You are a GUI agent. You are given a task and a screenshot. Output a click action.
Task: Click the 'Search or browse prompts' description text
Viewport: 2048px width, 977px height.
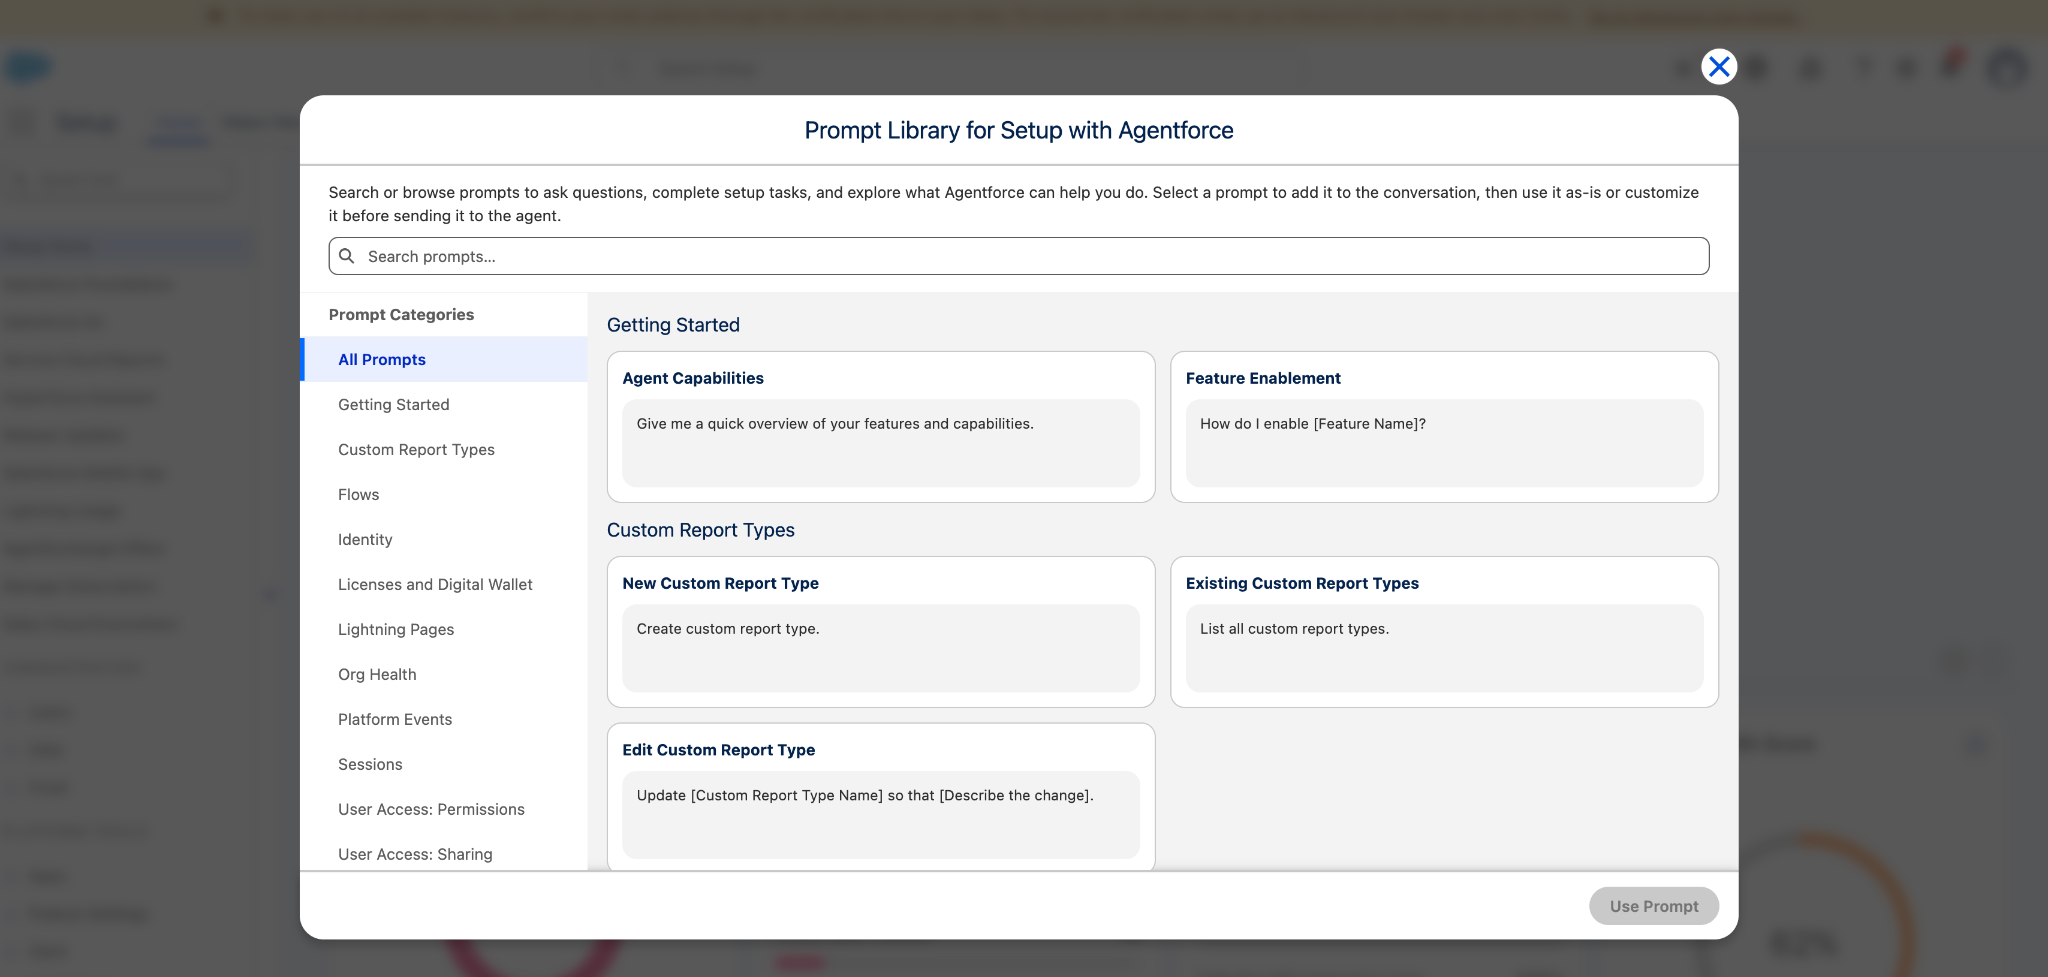(x=1014, y=204)
